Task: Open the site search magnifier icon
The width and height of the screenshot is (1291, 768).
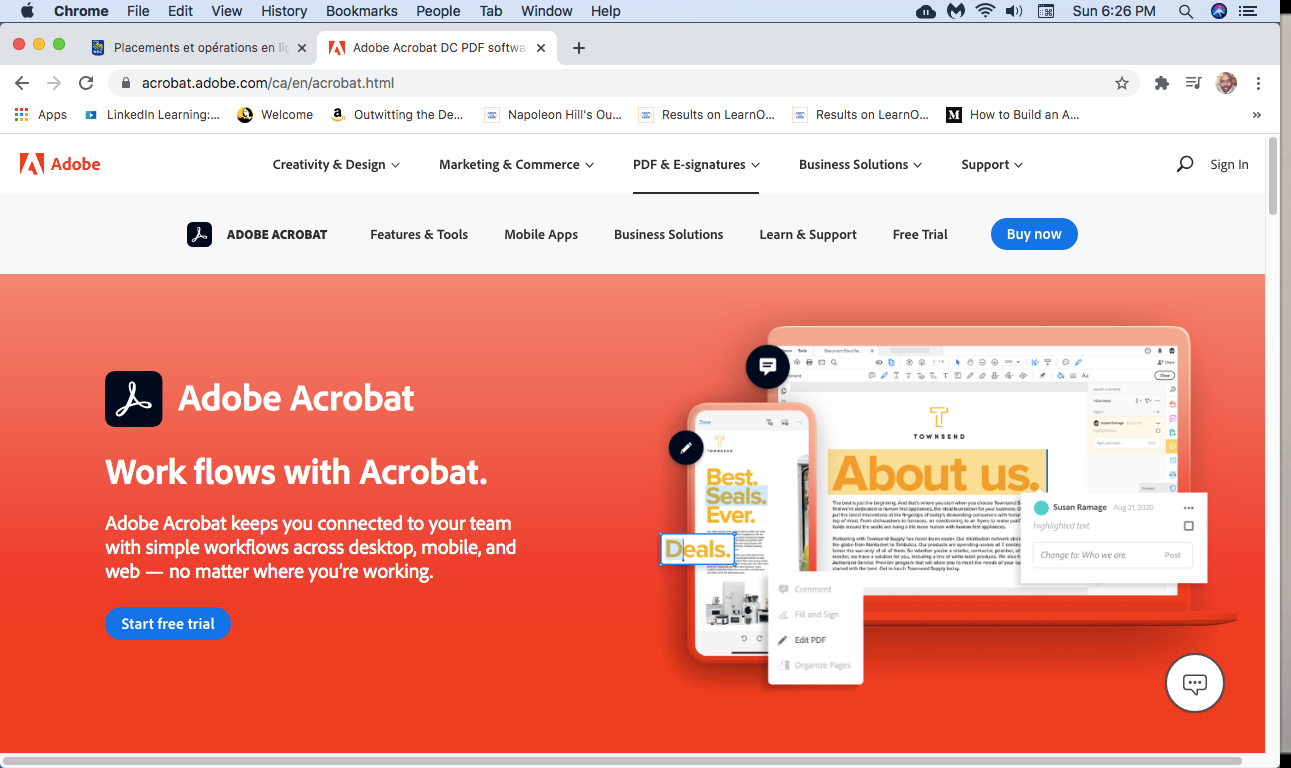Action: [1185, 164]
